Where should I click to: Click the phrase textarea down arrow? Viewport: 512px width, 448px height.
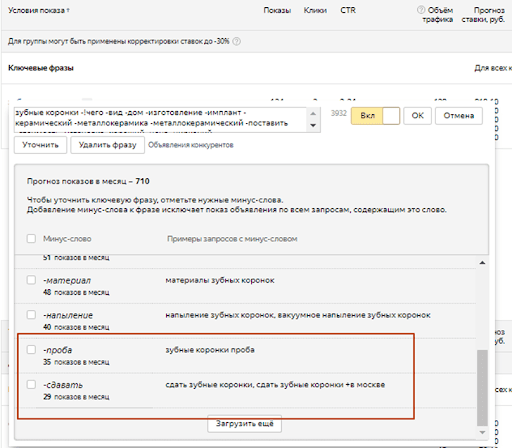click(313, 125)
